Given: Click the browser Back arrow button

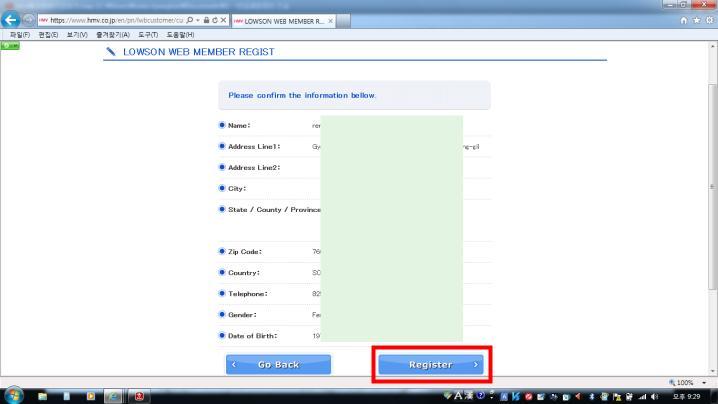Looking at the screenshot, I should click(11, 20).
